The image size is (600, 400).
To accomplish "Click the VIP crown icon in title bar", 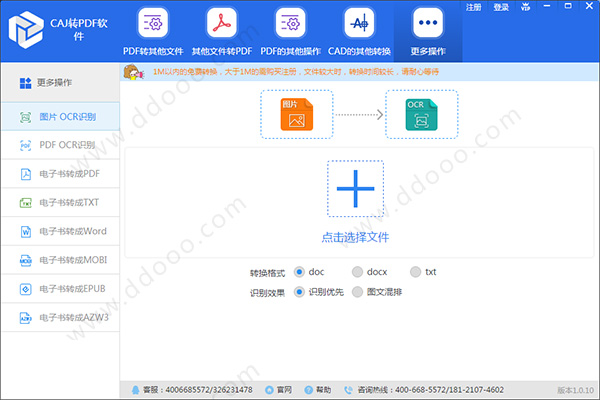I will click(x=525, y=7).
